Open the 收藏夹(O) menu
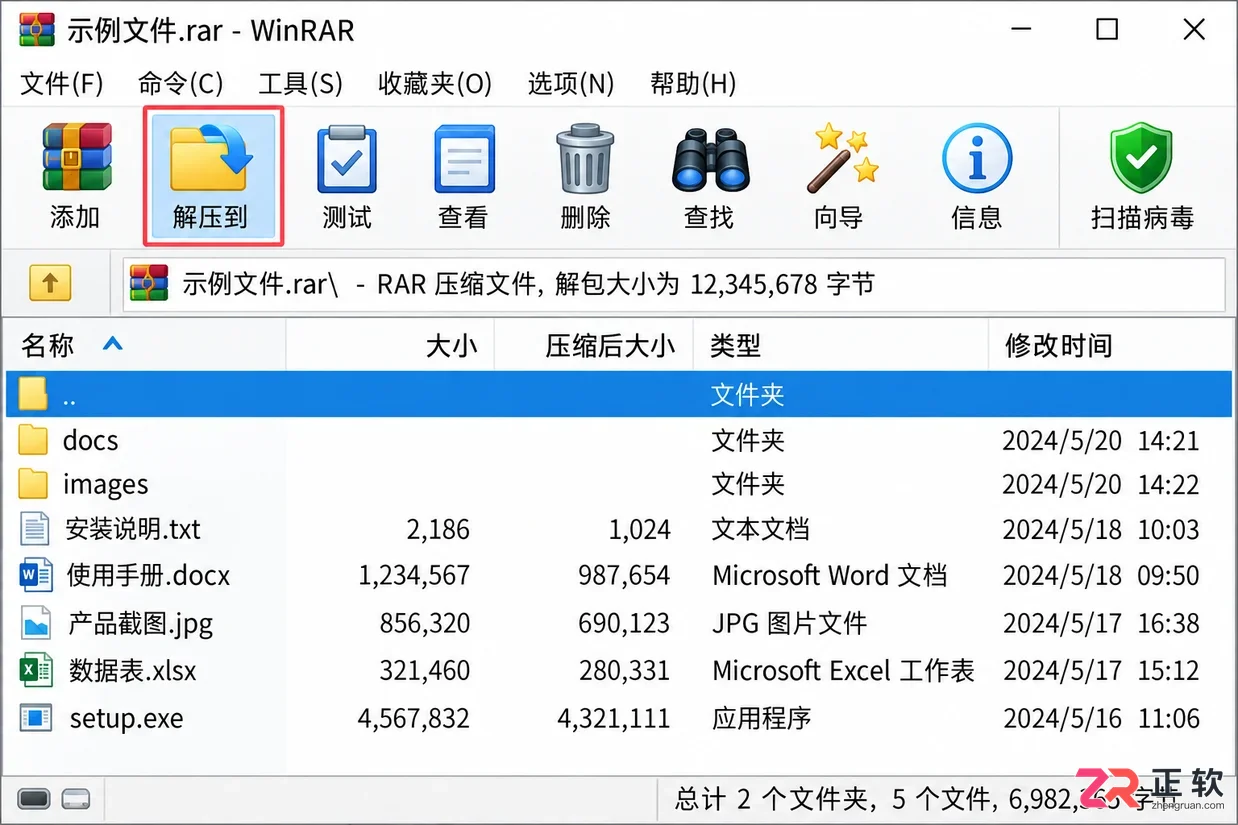Image resolution: width=1238 pixels, height=825 pixels. [x=435, y=84]
